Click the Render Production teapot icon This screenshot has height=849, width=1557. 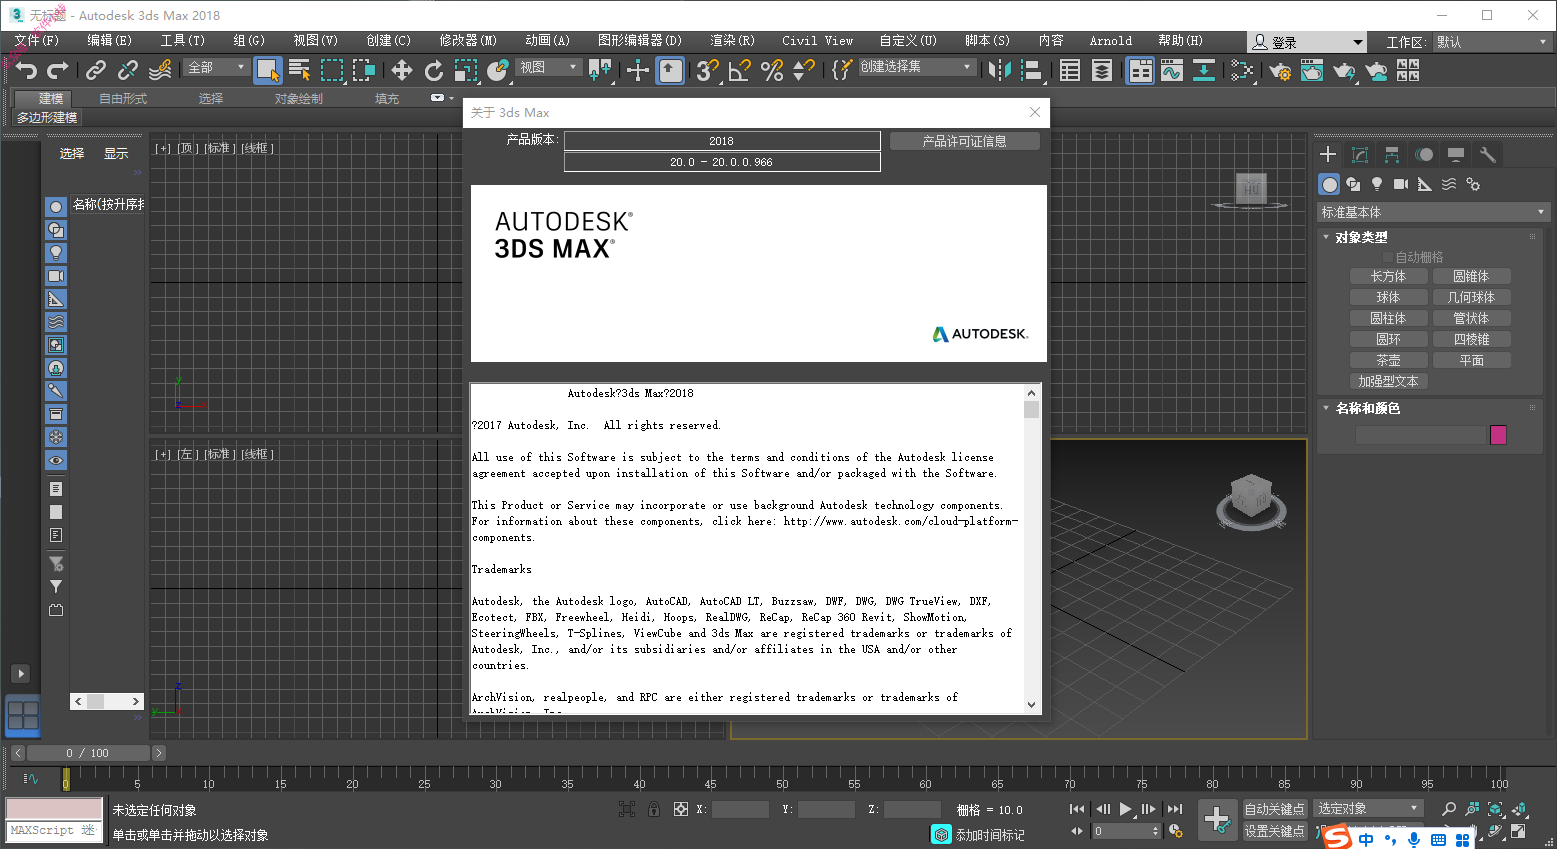1344,70
